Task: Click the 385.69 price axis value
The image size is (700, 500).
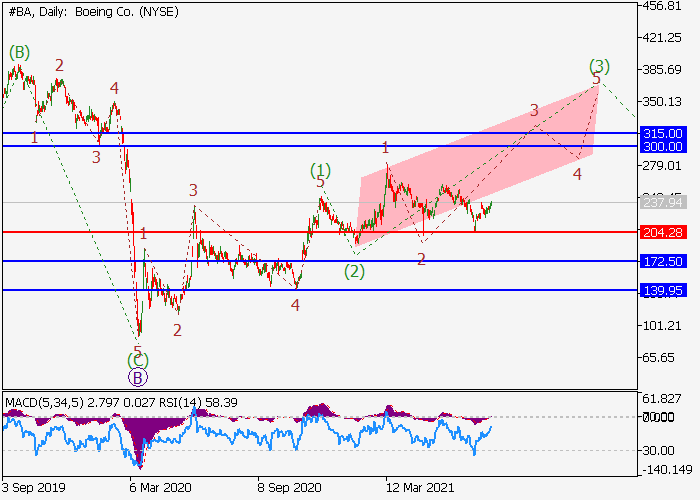Action: (662, 70)
